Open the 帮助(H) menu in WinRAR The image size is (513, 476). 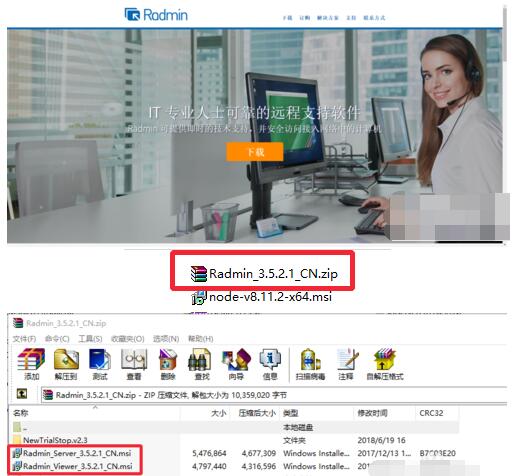point(200,339)
